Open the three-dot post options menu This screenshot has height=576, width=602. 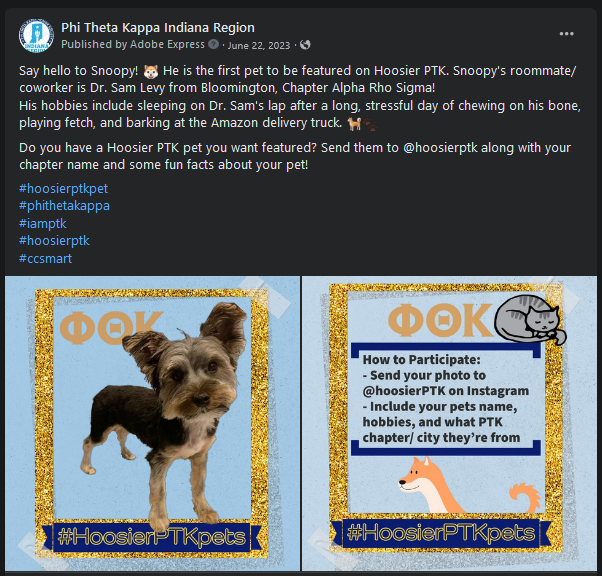566,34
